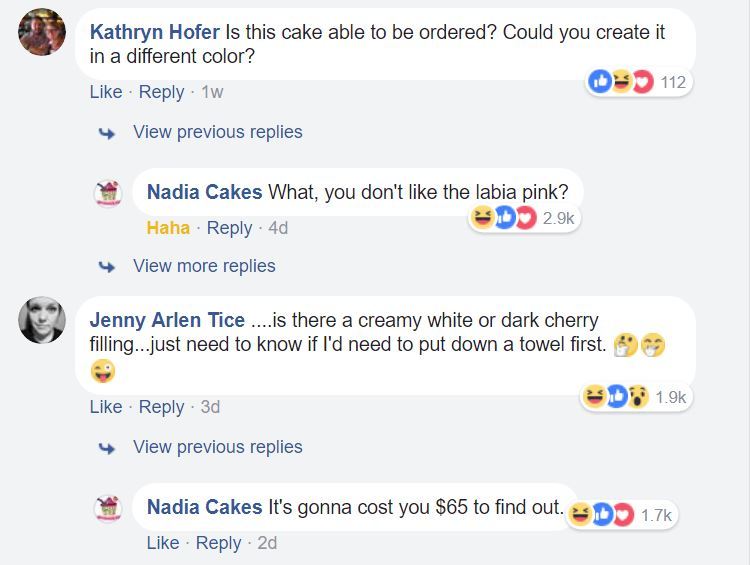
Task: Click Nadia Cakes avatar on $65 reply
Action: click(x=108, y=507)
